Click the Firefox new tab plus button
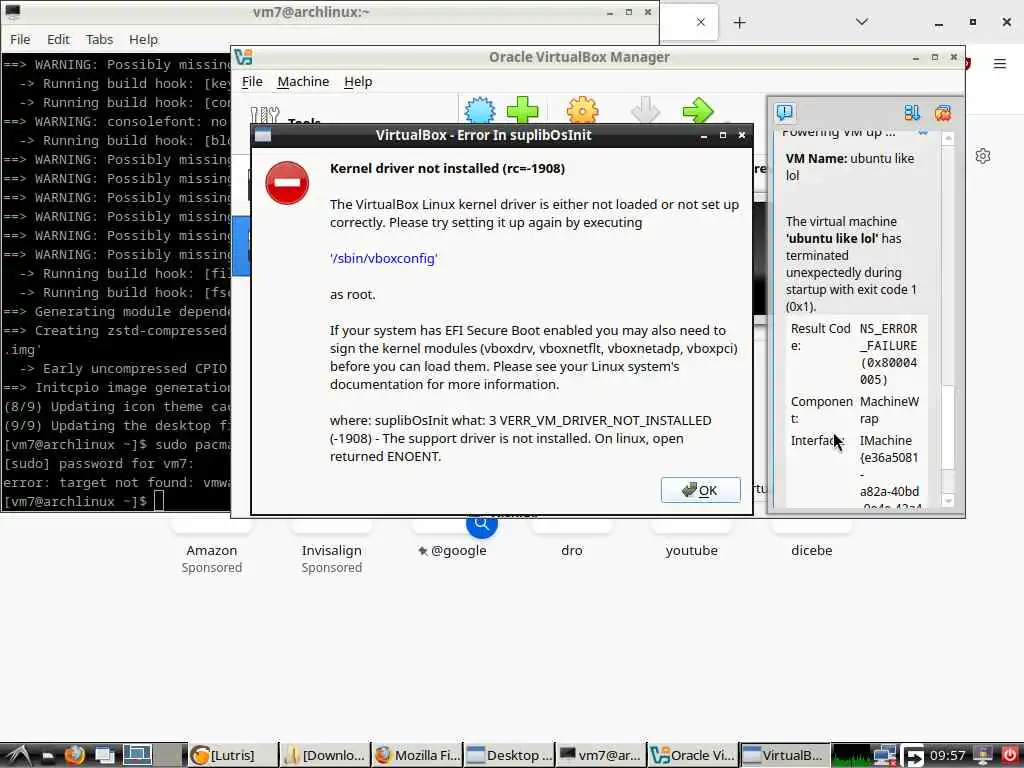 click(739, 23)
